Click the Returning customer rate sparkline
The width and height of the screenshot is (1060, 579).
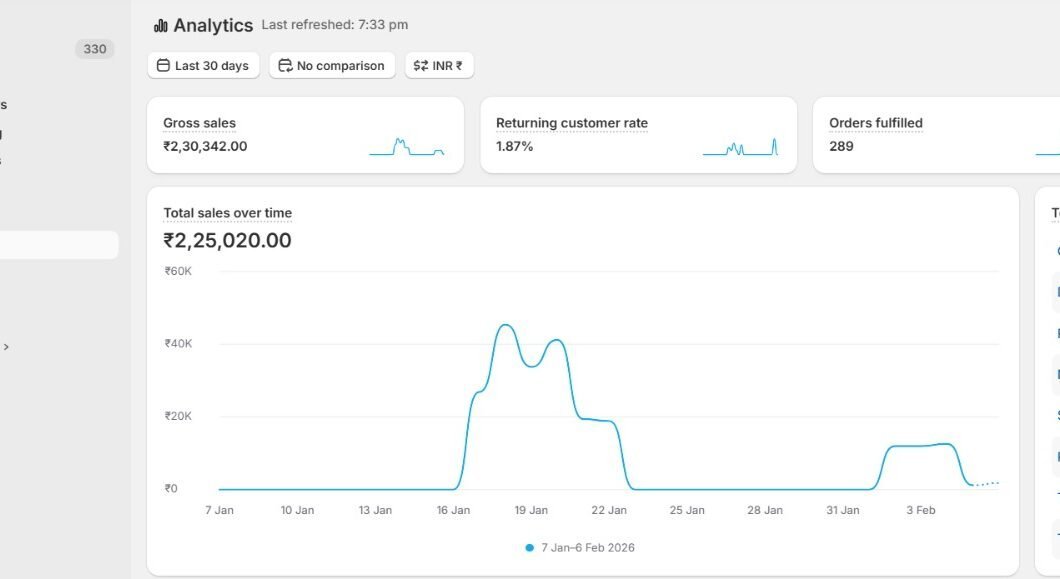(x=740, y=146)
